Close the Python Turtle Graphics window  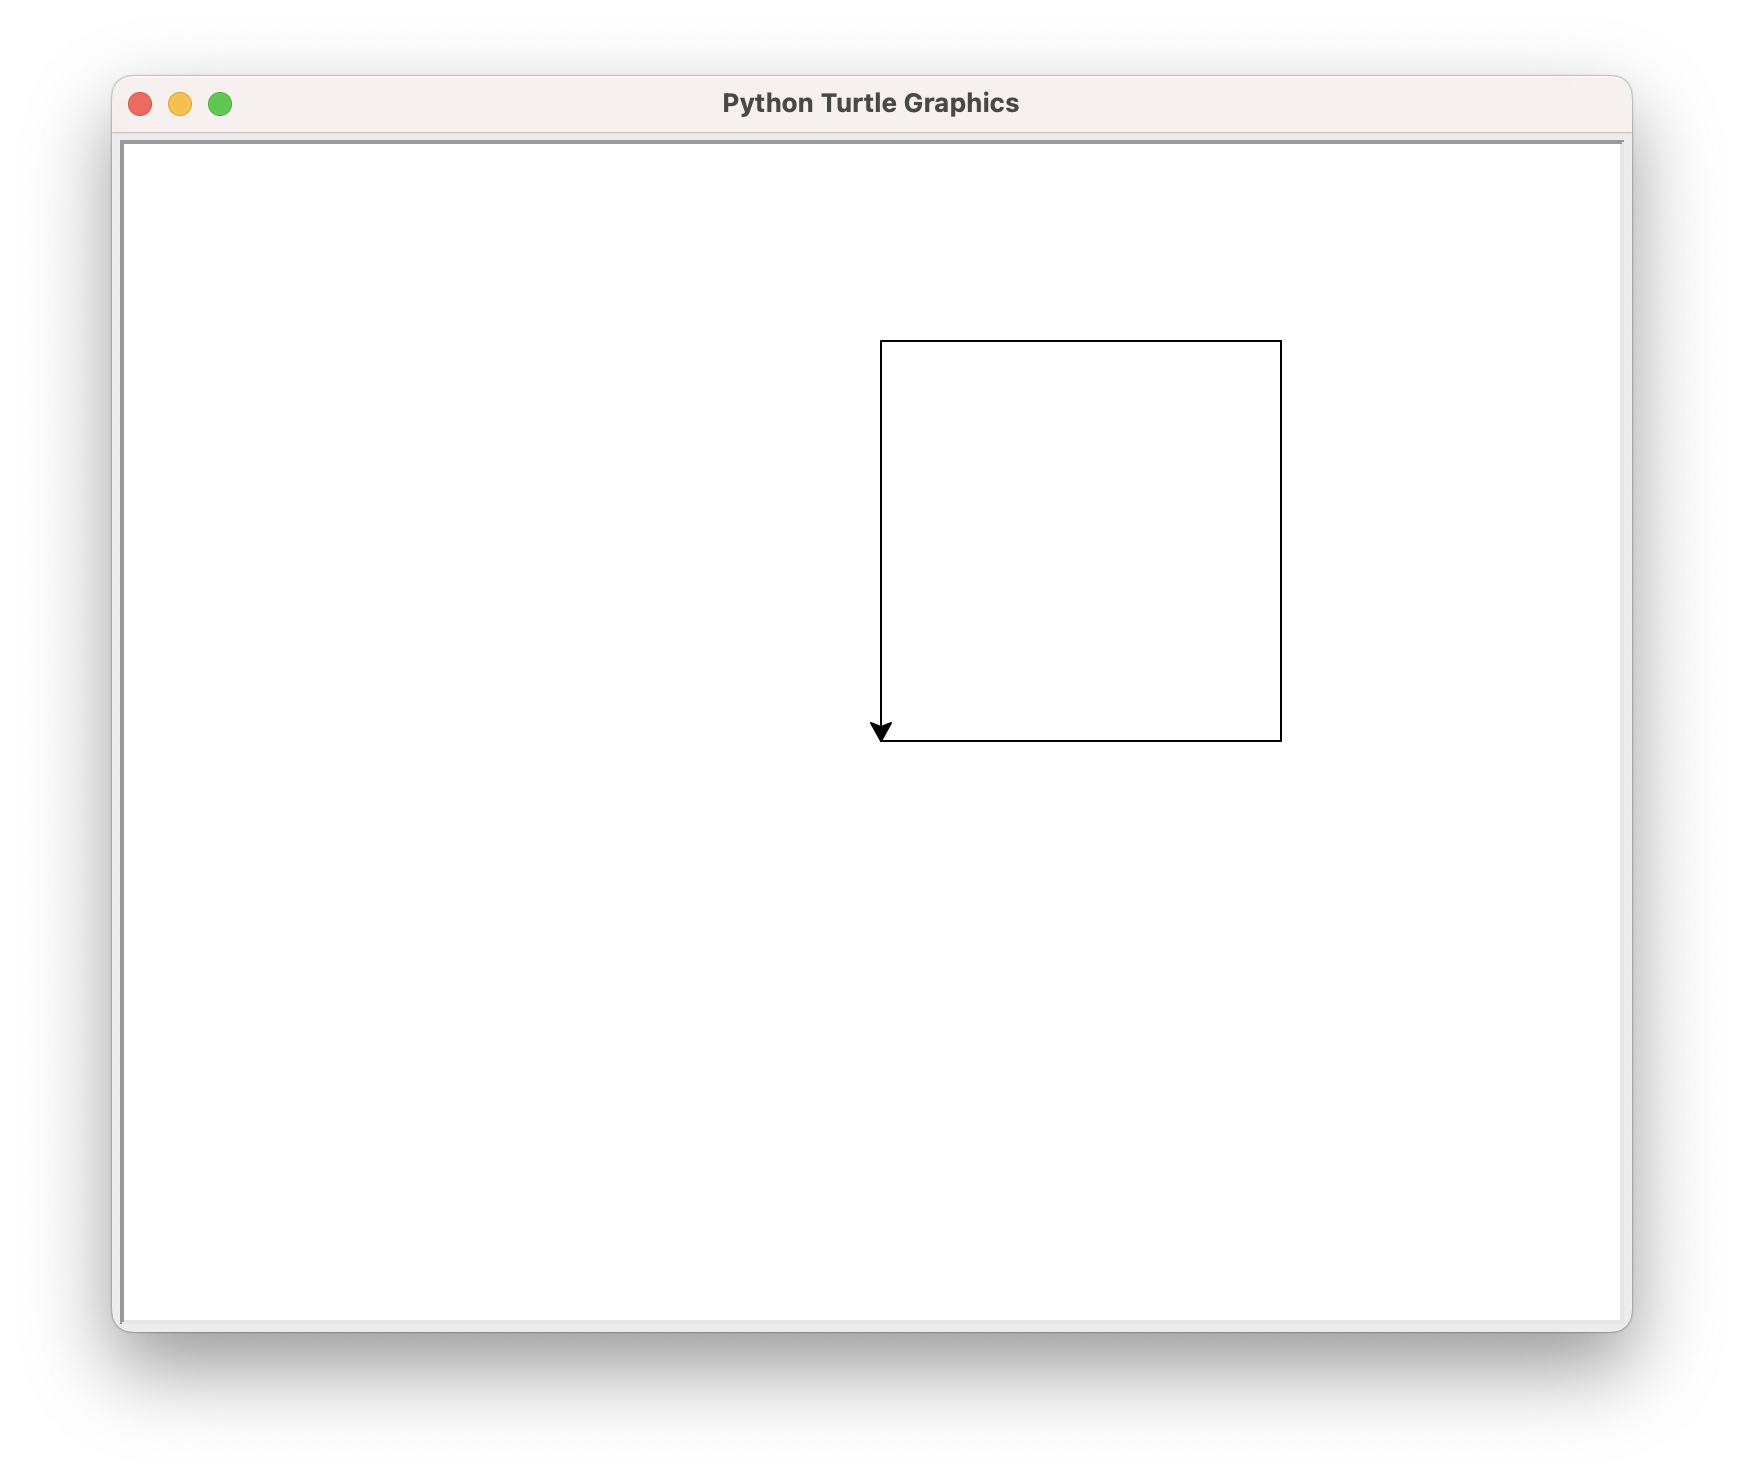click(140, 104)
